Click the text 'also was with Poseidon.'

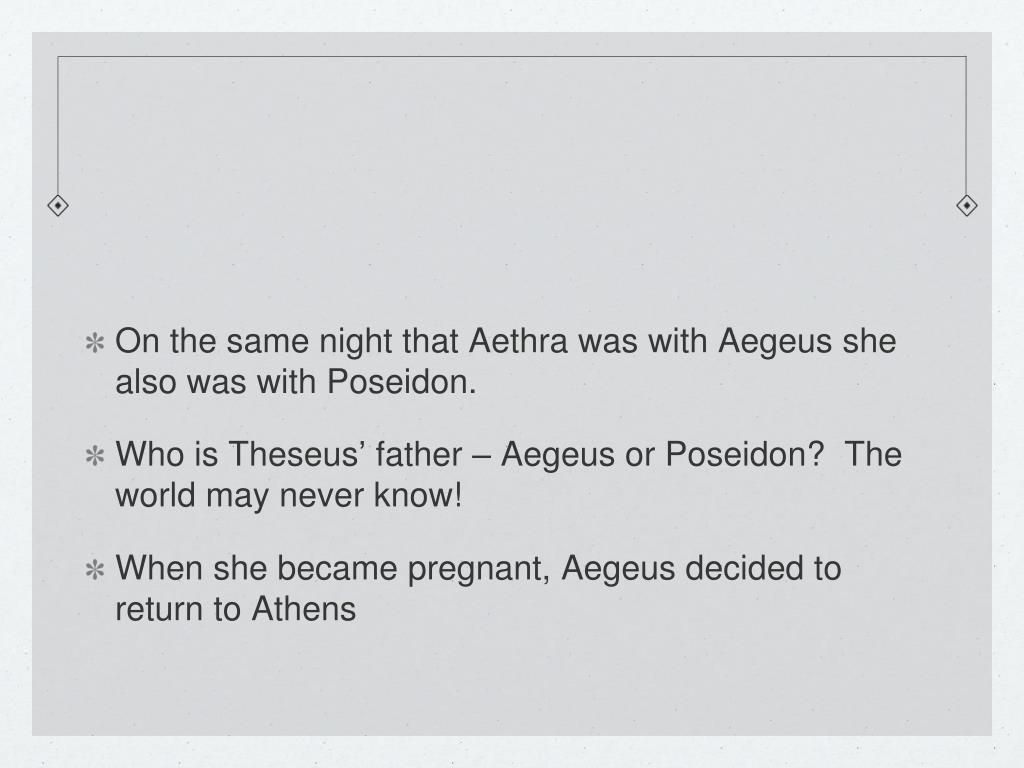296,381
